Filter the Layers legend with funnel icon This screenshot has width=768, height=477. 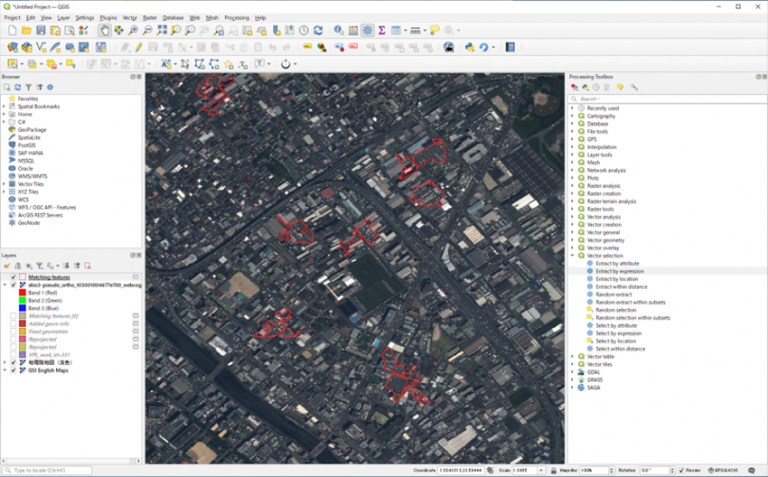[39, 266]
